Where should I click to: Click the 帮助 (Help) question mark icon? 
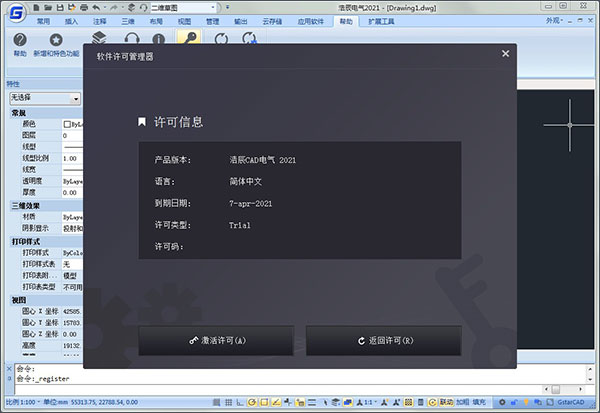tap(20, 39)
